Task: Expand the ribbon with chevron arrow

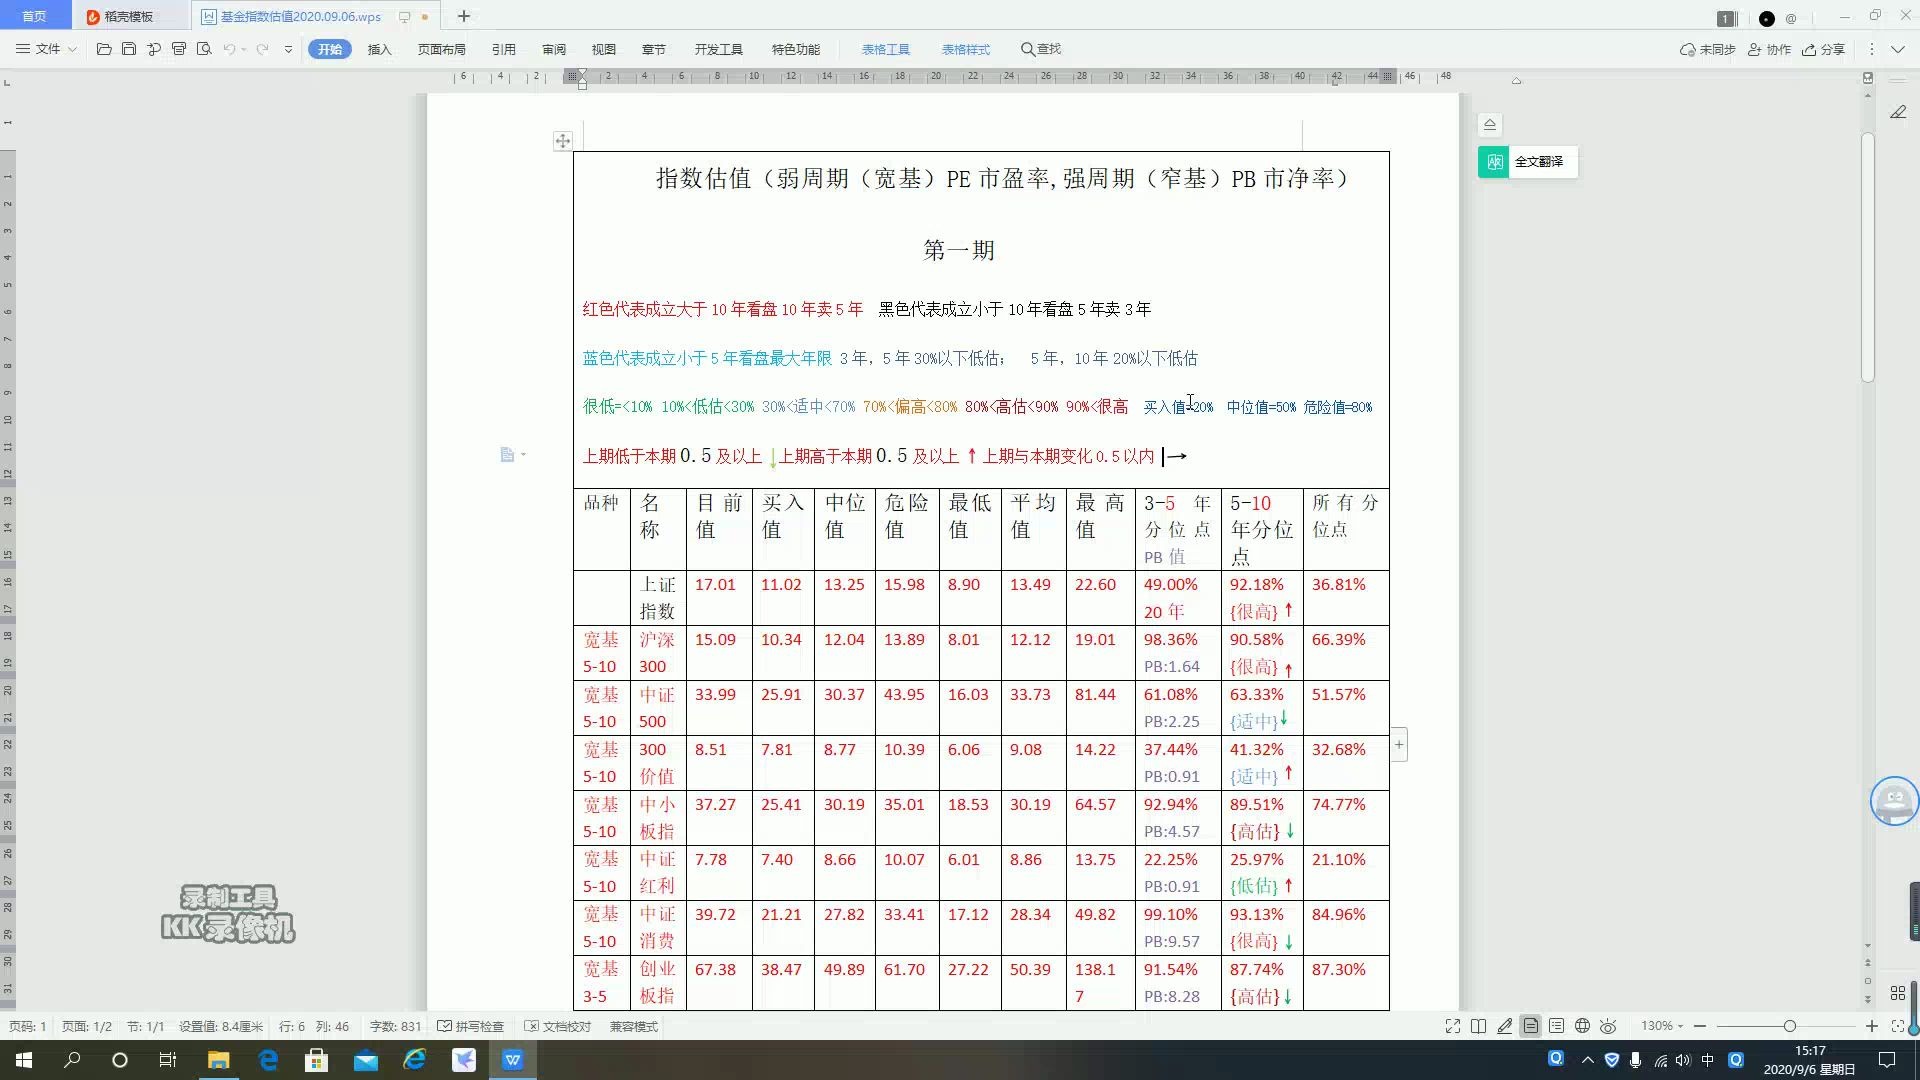Action: 1898,49
